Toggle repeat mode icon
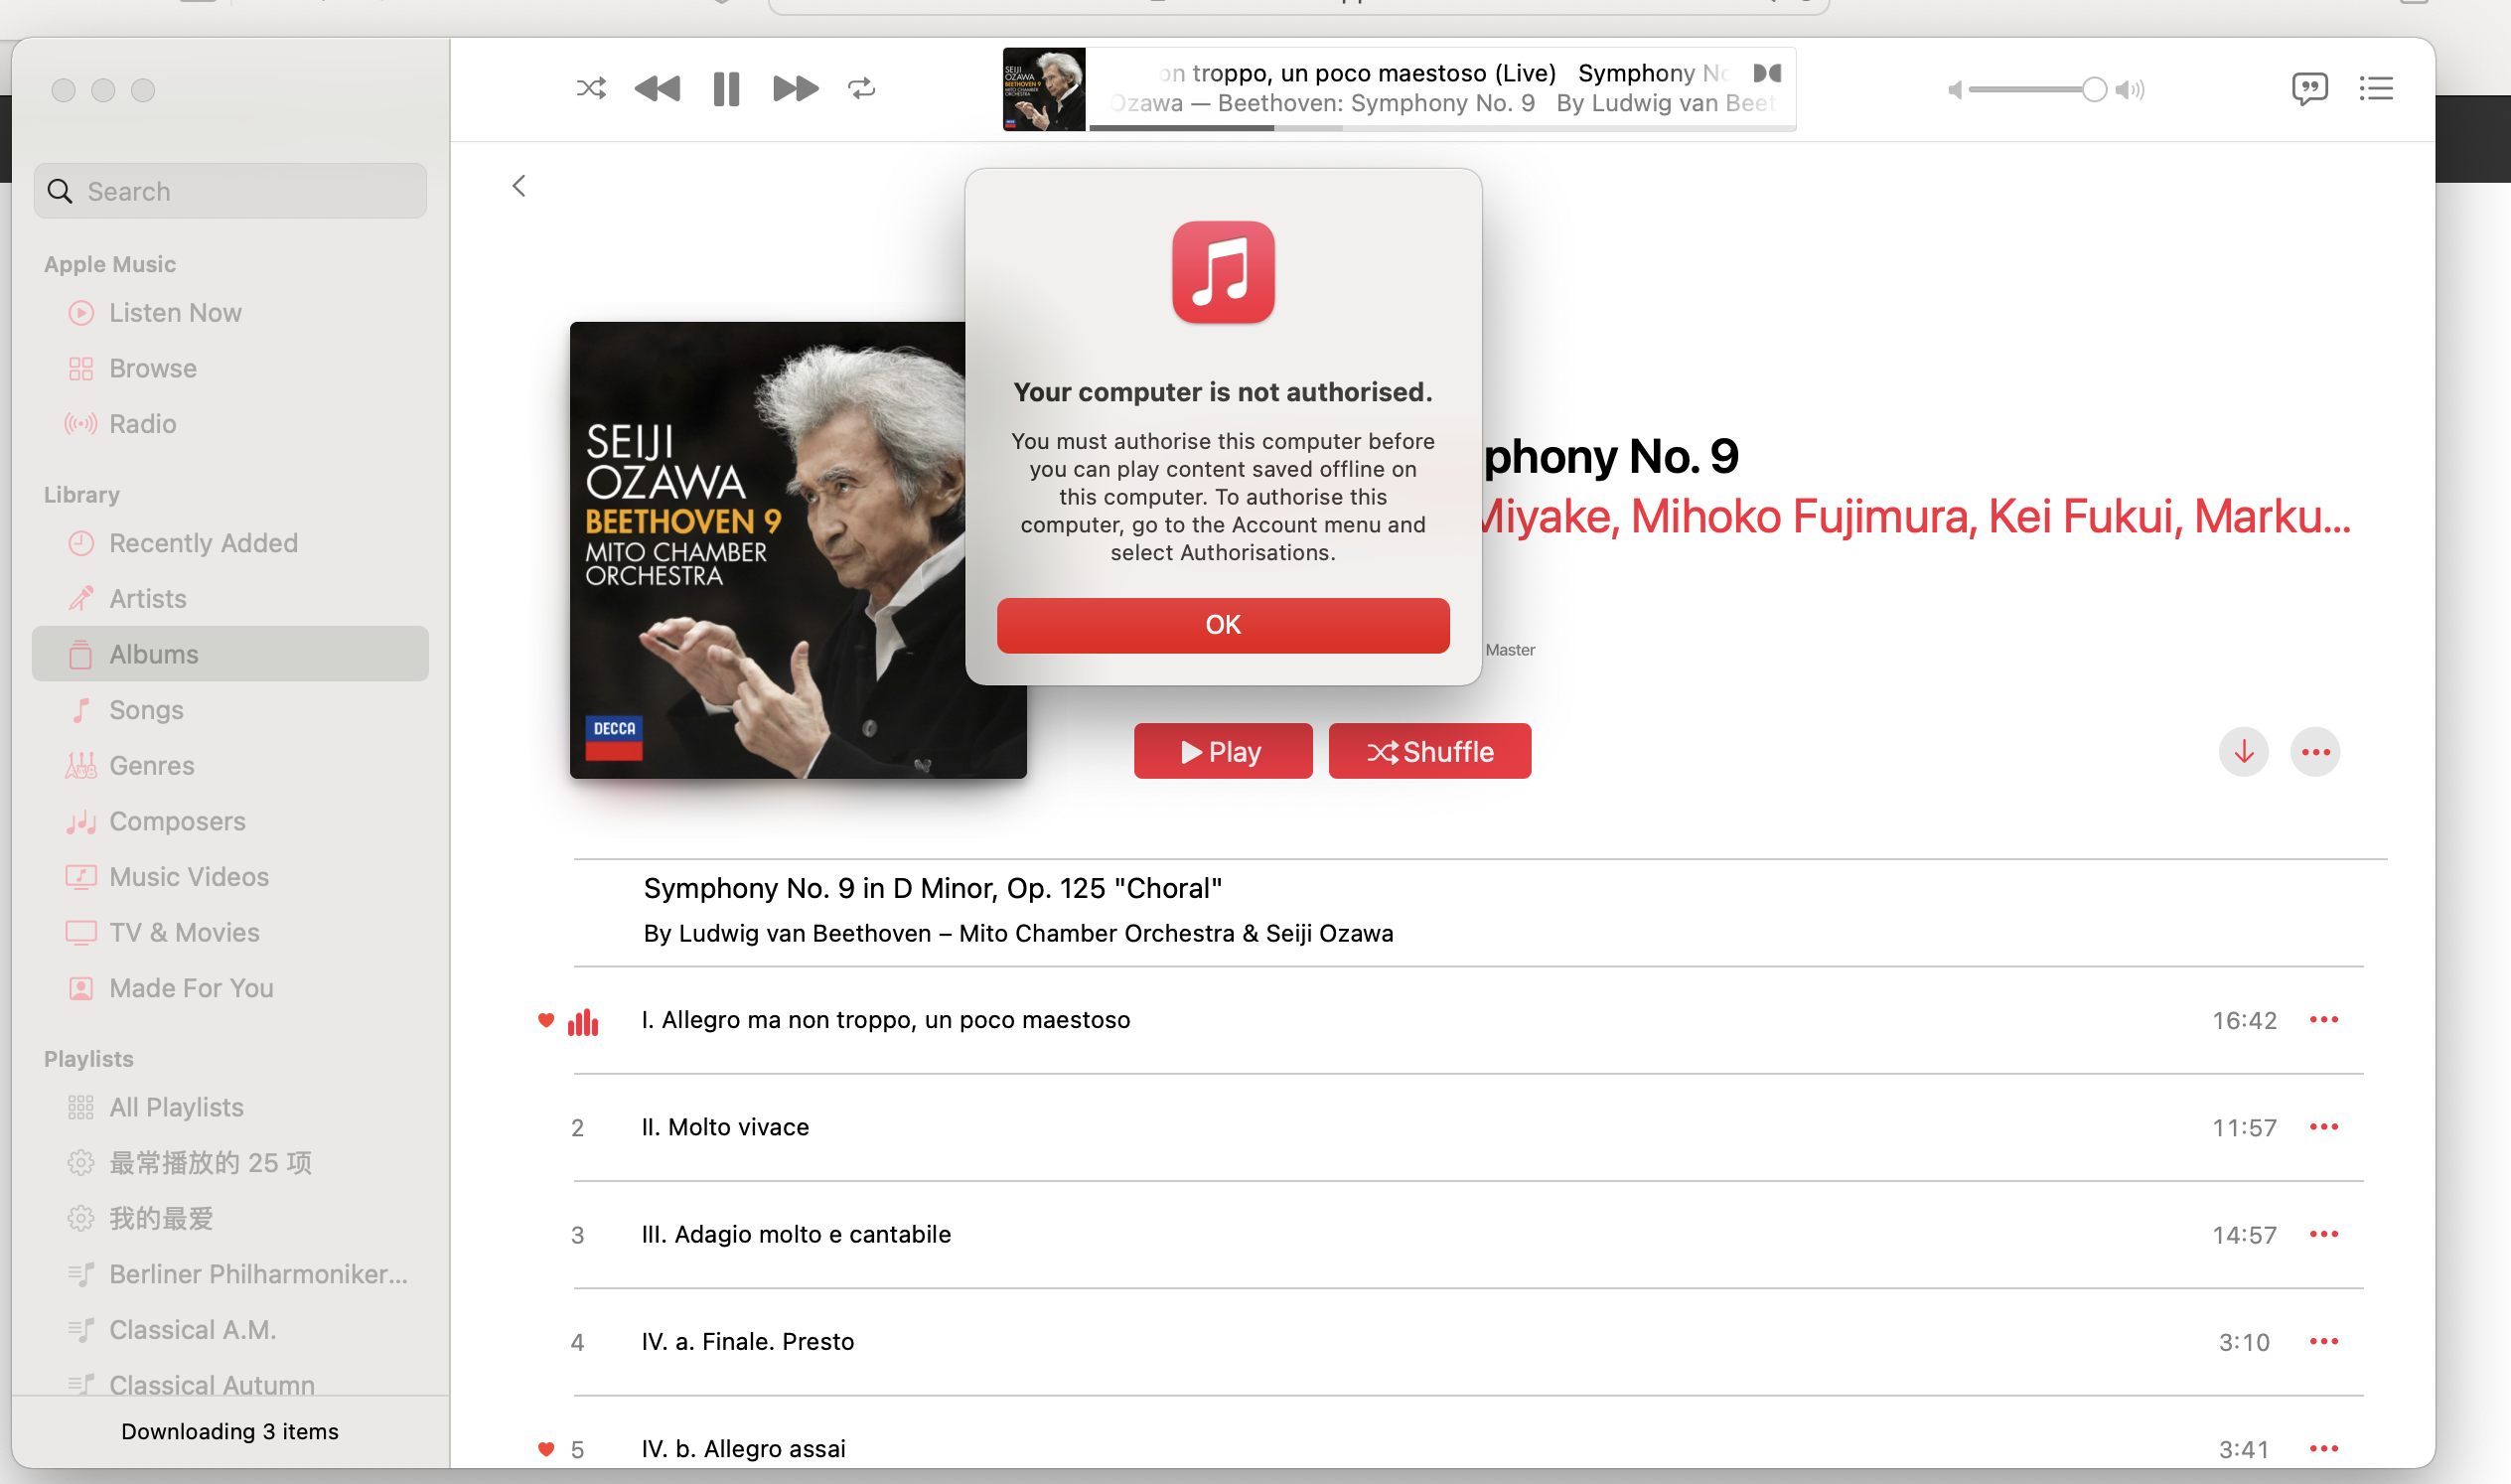 (862, 89)
